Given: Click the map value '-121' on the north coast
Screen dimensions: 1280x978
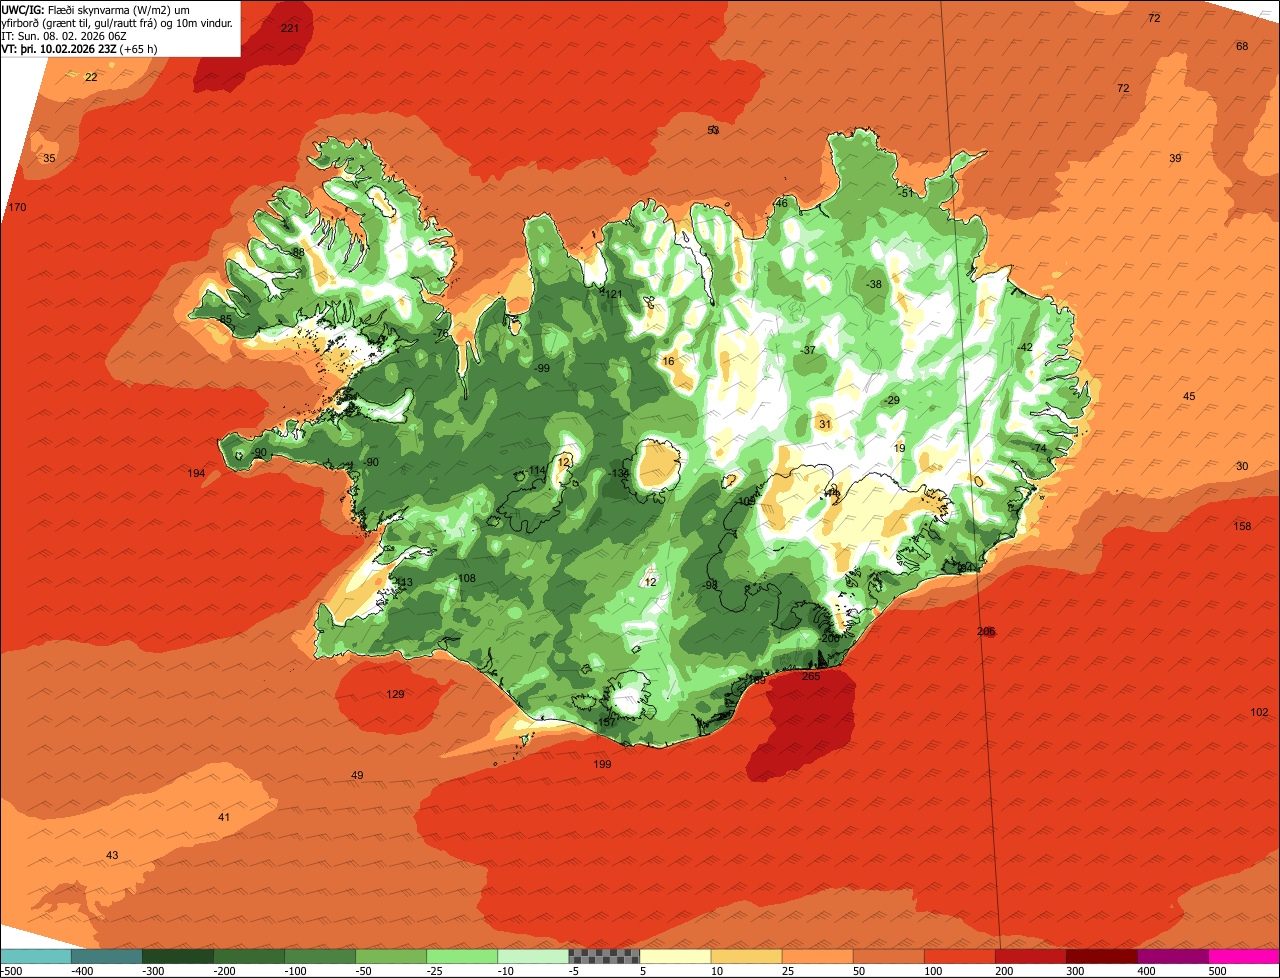Looking at the screenshot, I should pos(612,294).
